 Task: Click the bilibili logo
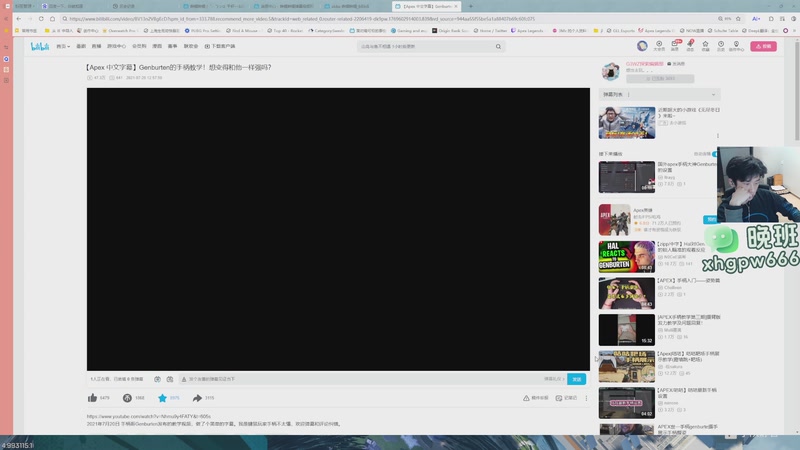pos(40,46)
